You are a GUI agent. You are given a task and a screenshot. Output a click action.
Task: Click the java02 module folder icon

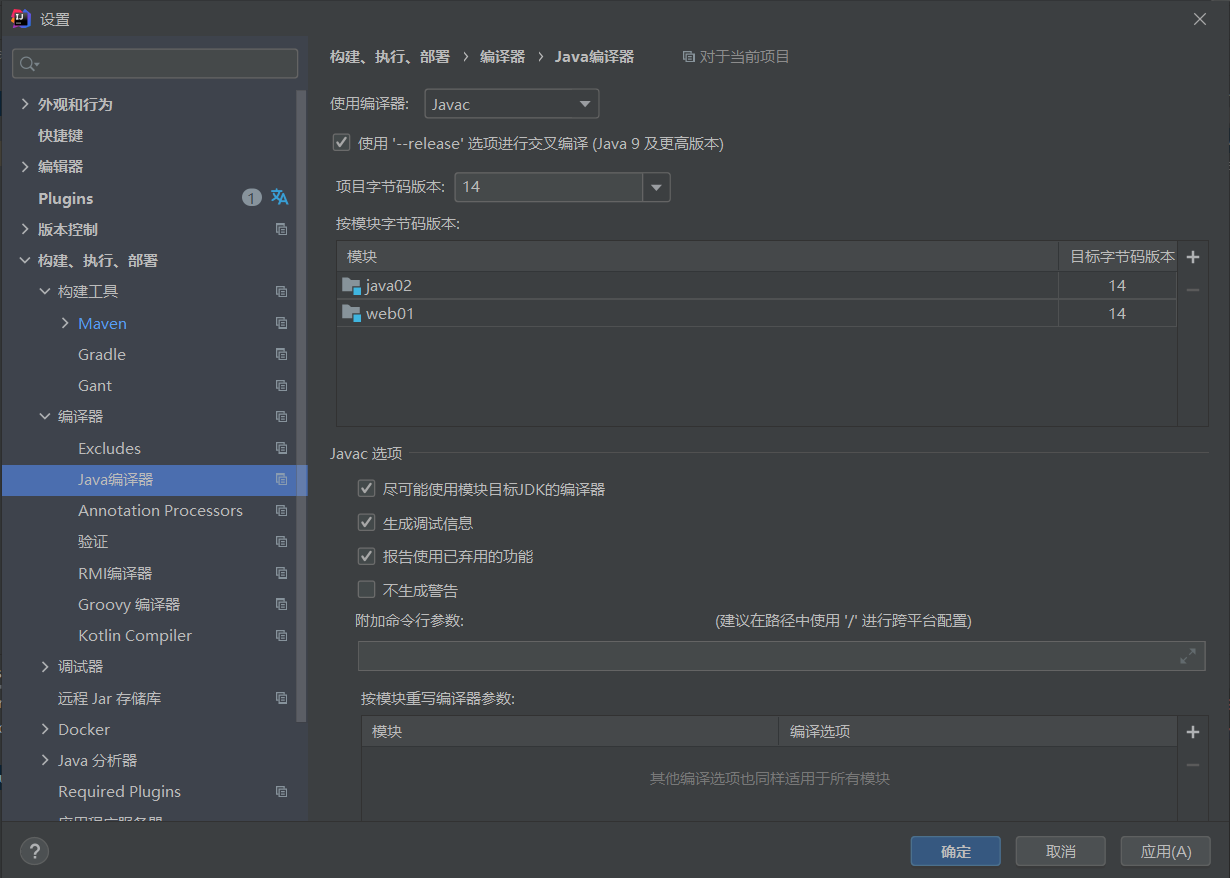coord(351,286)
